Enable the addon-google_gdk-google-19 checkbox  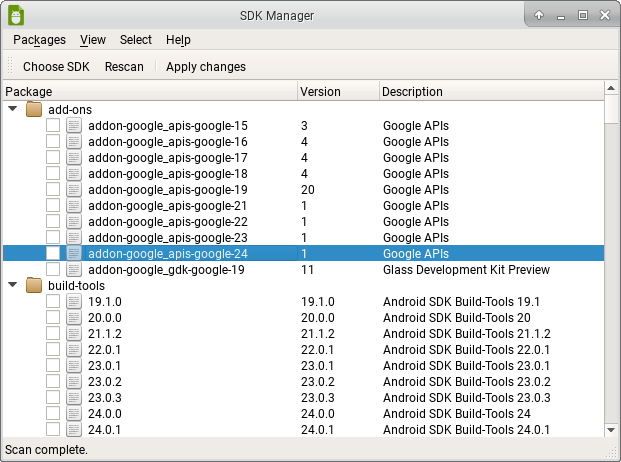click(x=53, y=270)
